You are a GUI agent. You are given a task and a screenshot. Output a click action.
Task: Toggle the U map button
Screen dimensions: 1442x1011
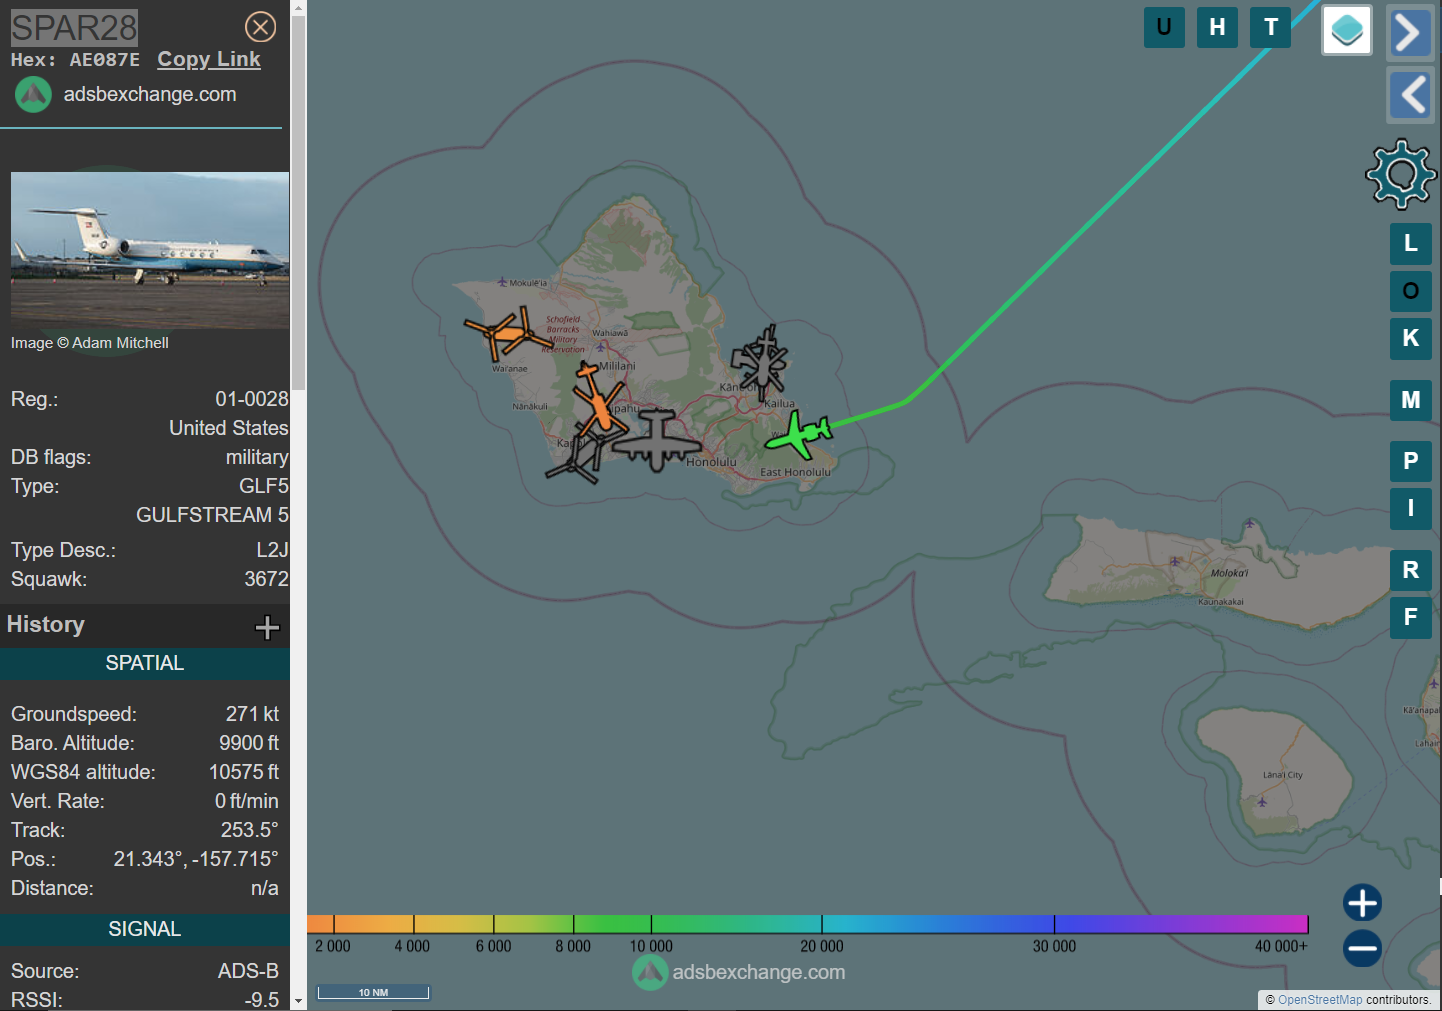pos(1164,27)
